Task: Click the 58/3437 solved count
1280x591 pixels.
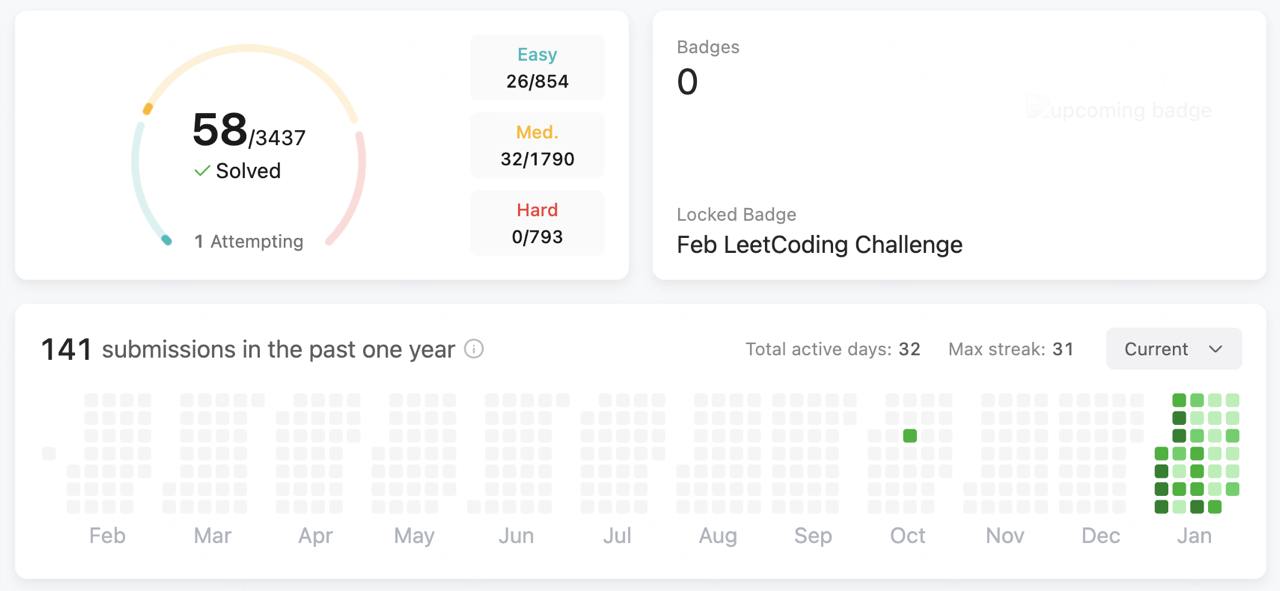Action: pos(248,131)
